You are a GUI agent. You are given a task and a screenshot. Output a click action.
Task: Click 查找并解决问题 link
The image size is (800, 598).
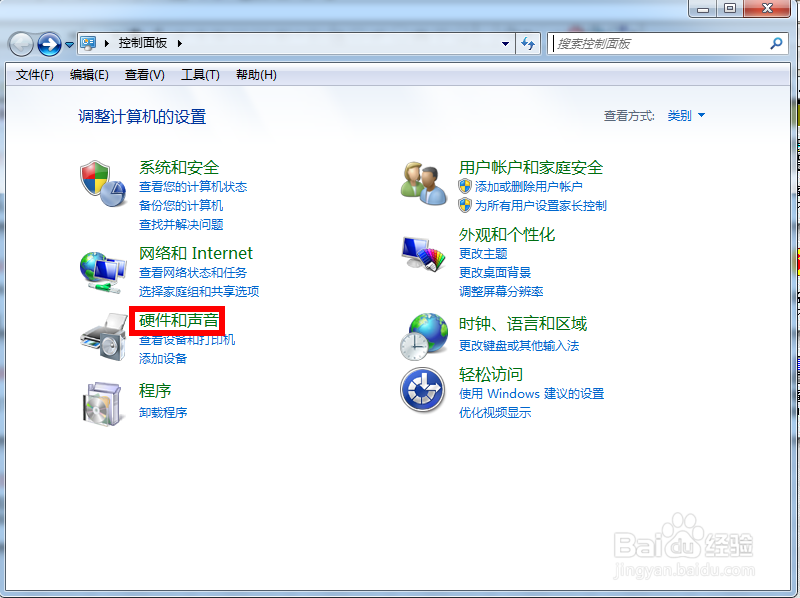pos(181,225)
